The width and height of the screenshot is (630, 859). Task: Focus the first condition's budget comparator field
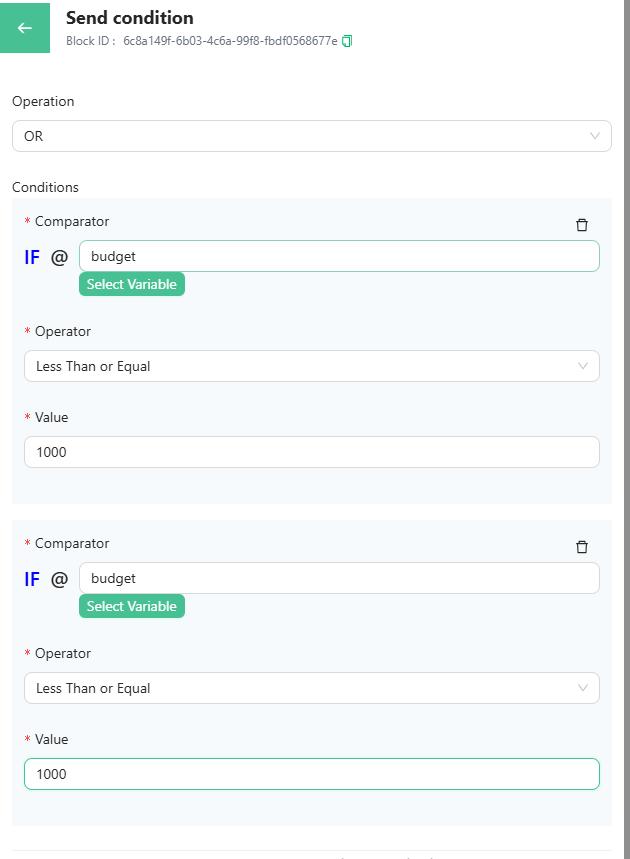[338, 256]
